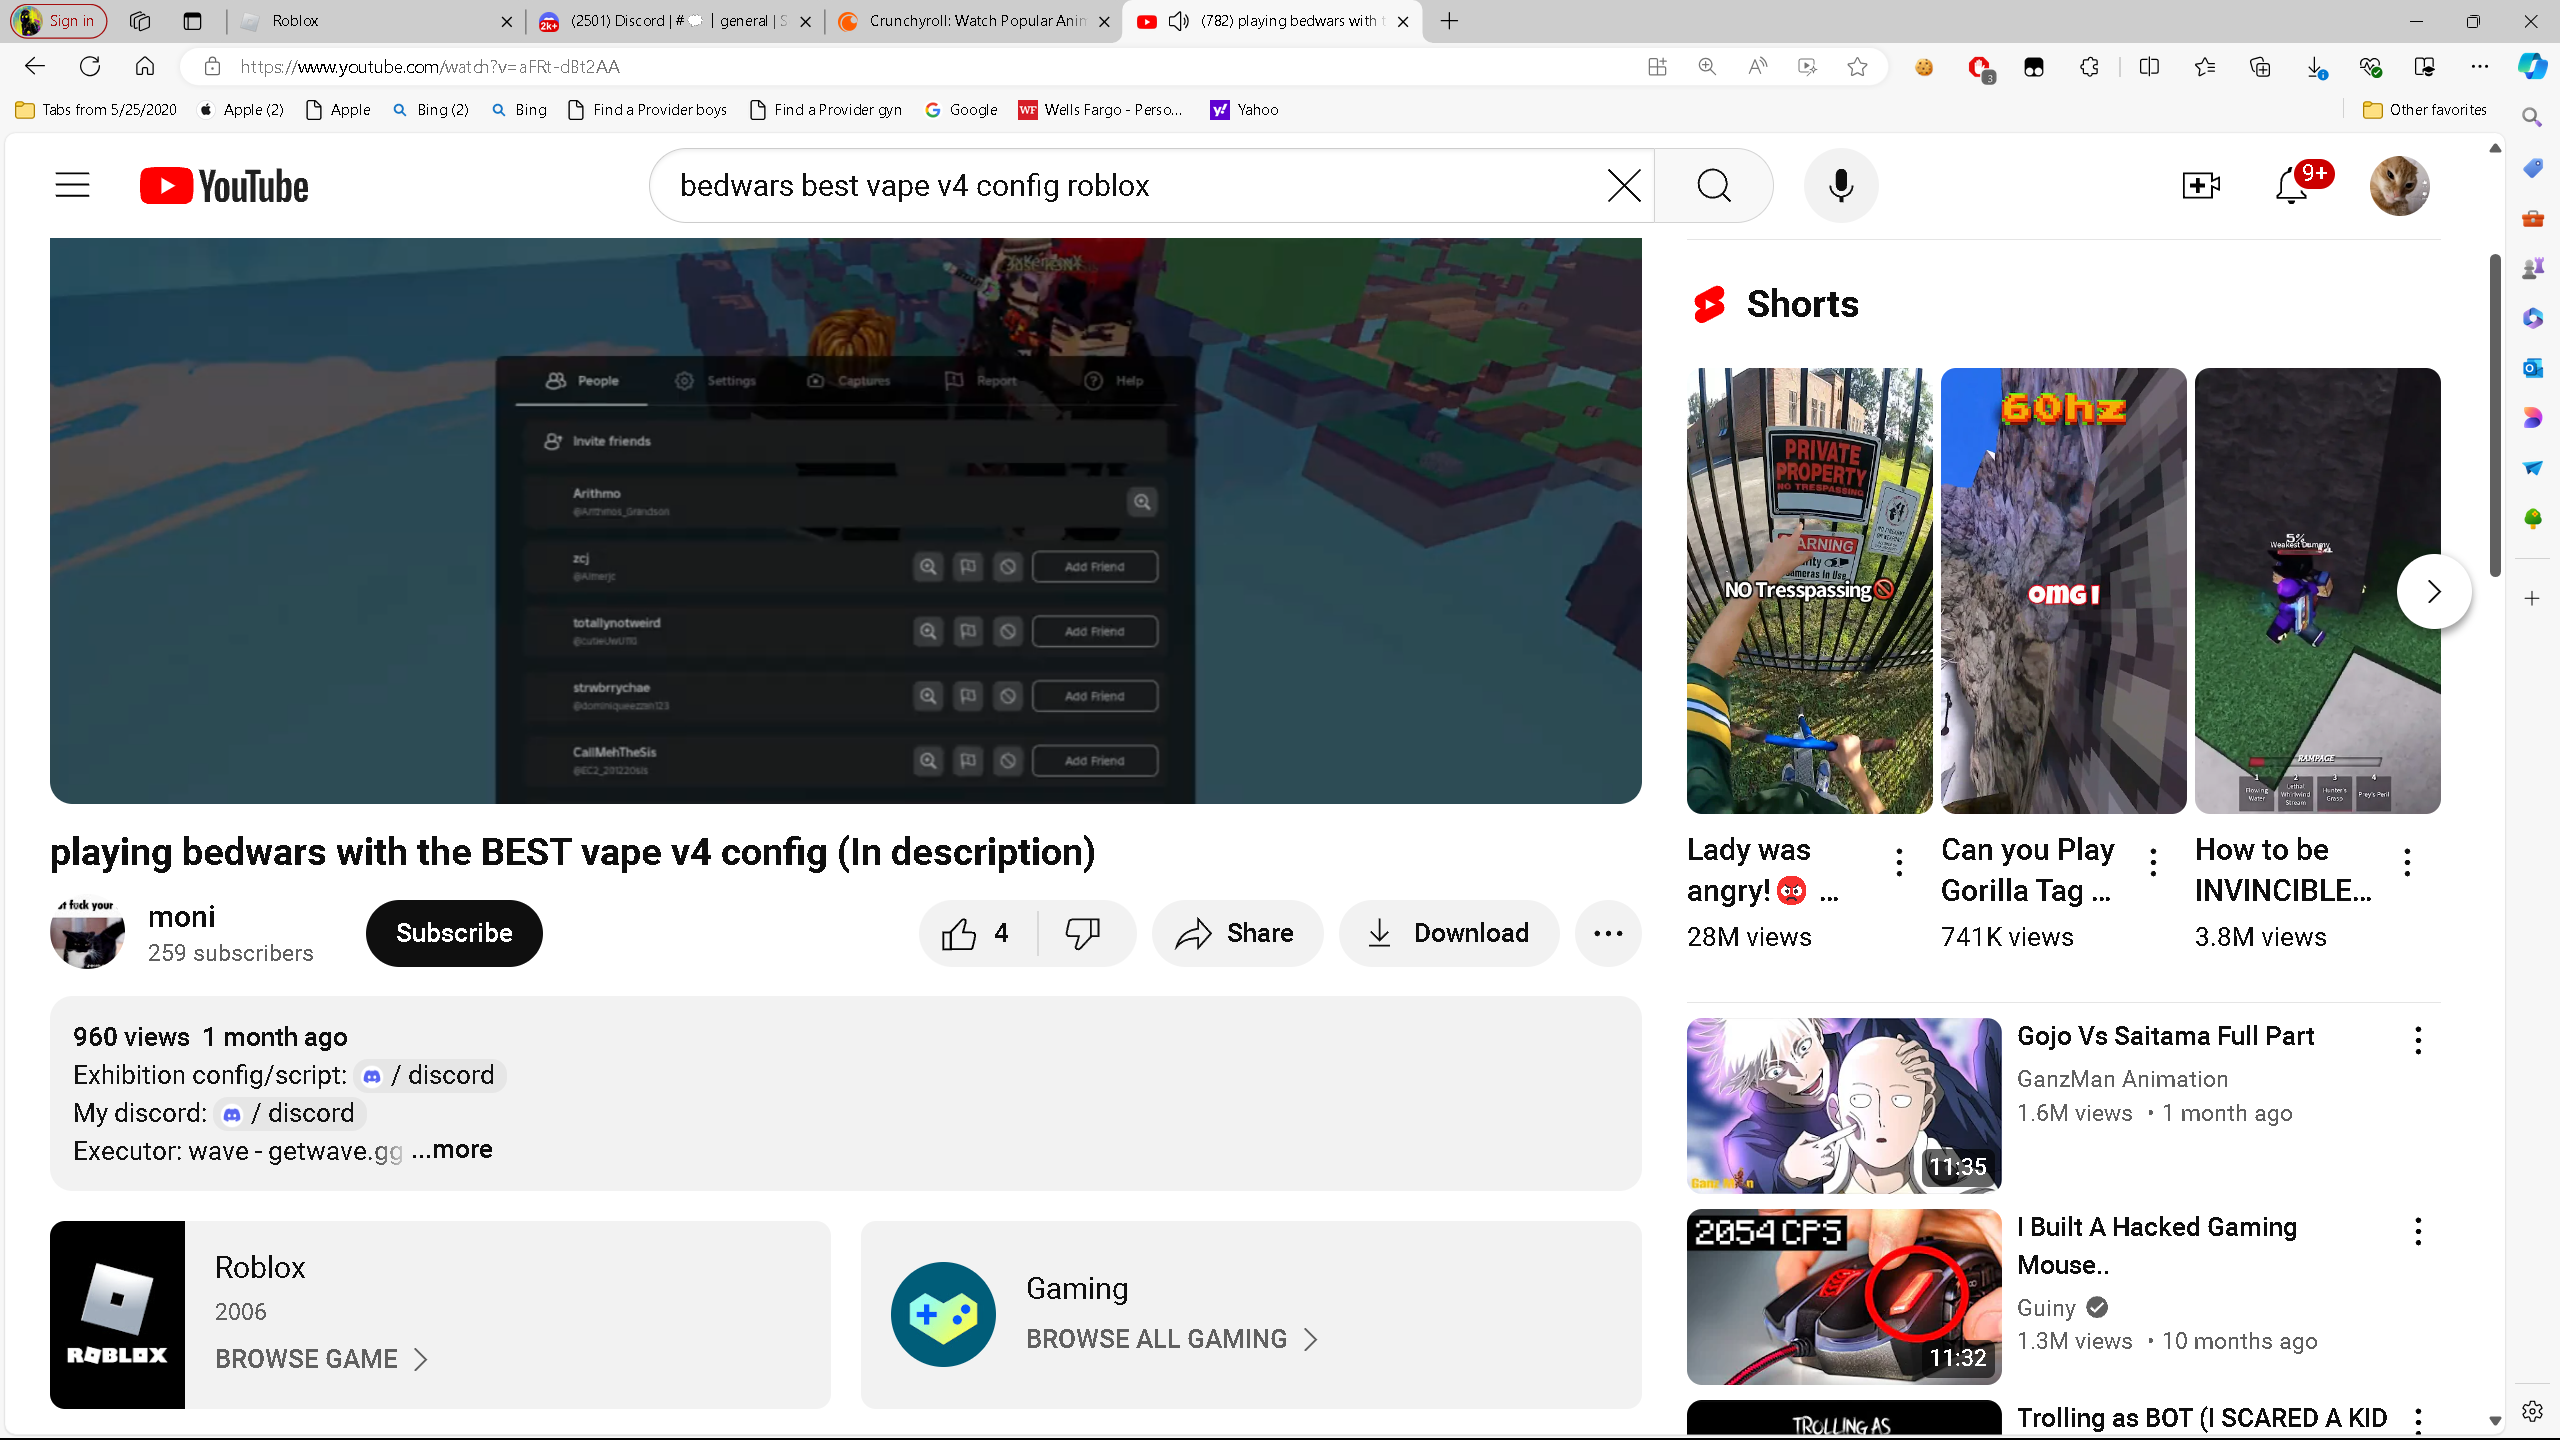The image size is (2560, 1440).
Task: Dislike the video with thumbs down
Action: pyautogui.click(x=1083, y=933)
